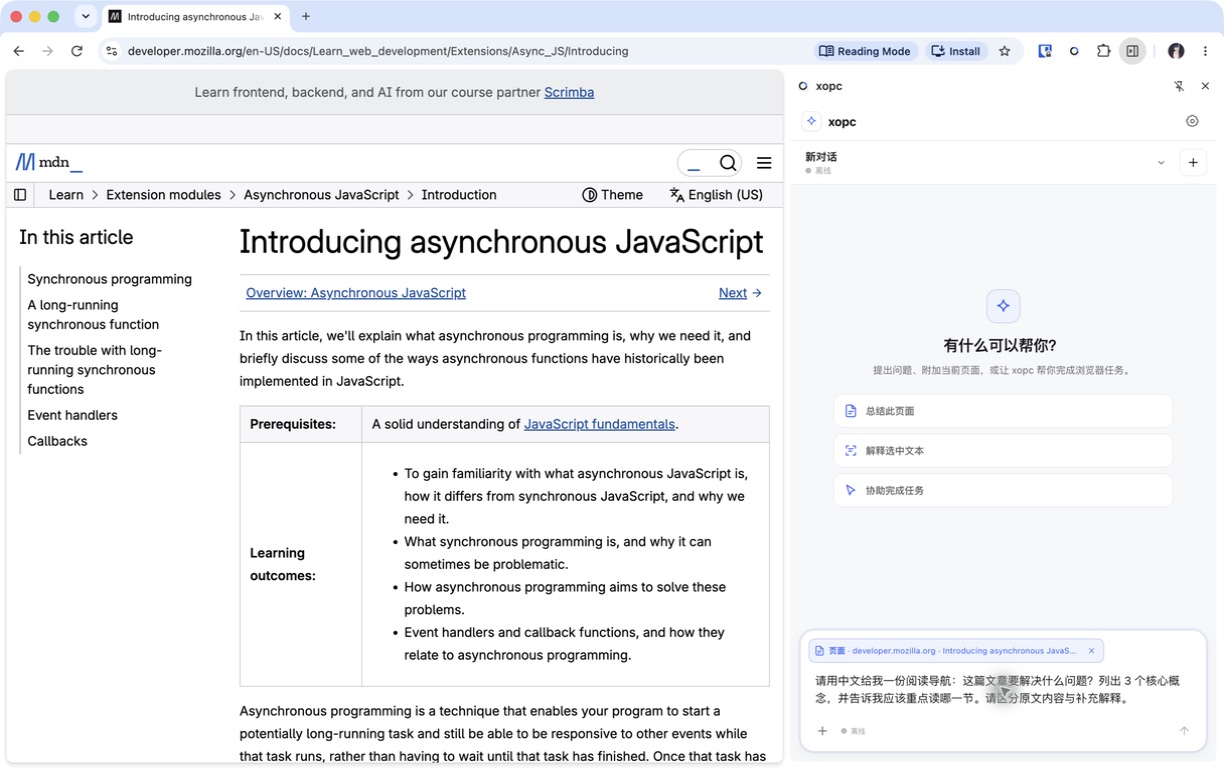Viewport: 1224px width, 768px height.
Task: Open the profile avatar menu
Action: point(1176,51)
